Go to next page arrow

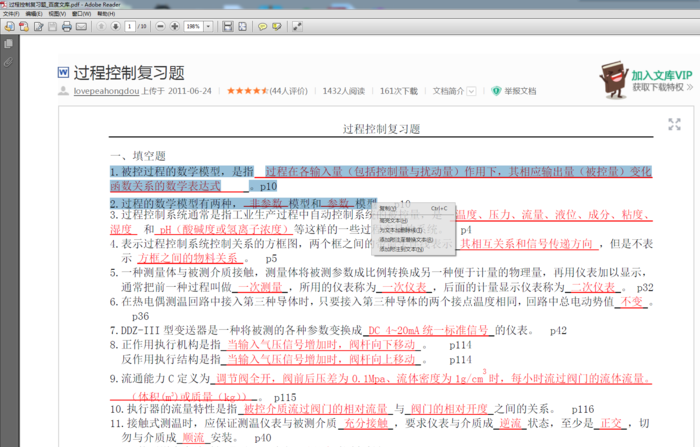(115, 26)
